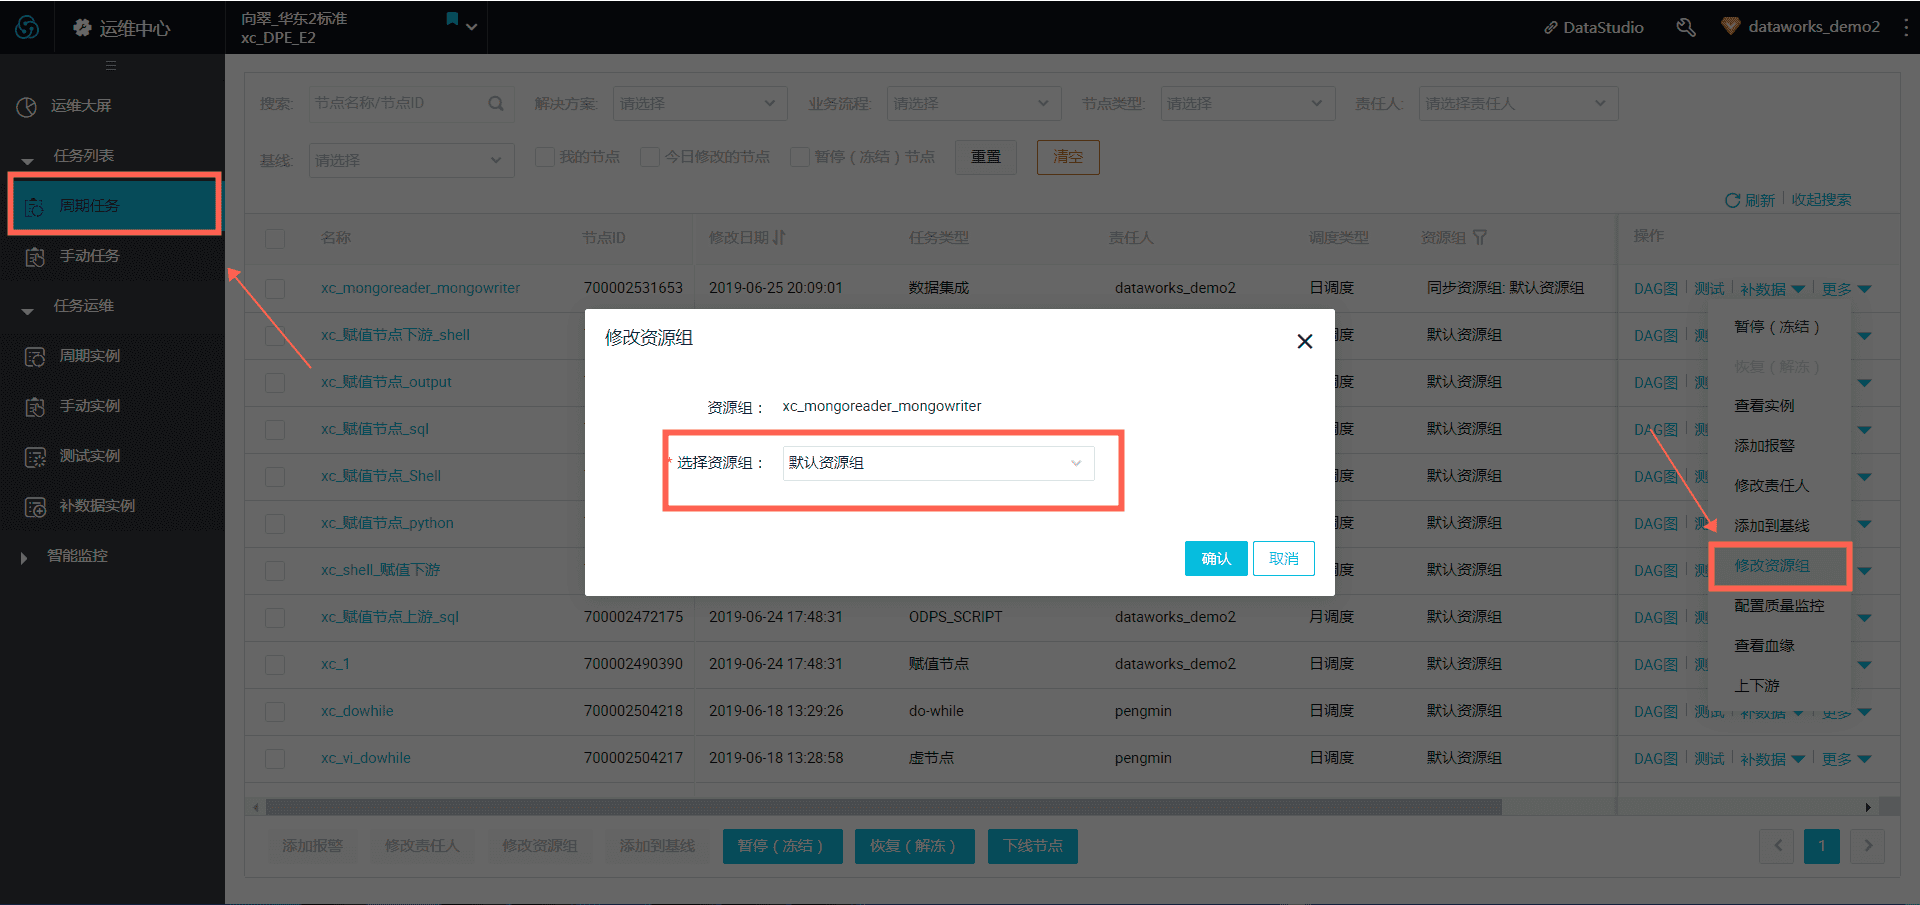Click the 刷新 refresh icon above the table
The width and height of the screenshot is (1920, 905).
[x=1733, y=199]
